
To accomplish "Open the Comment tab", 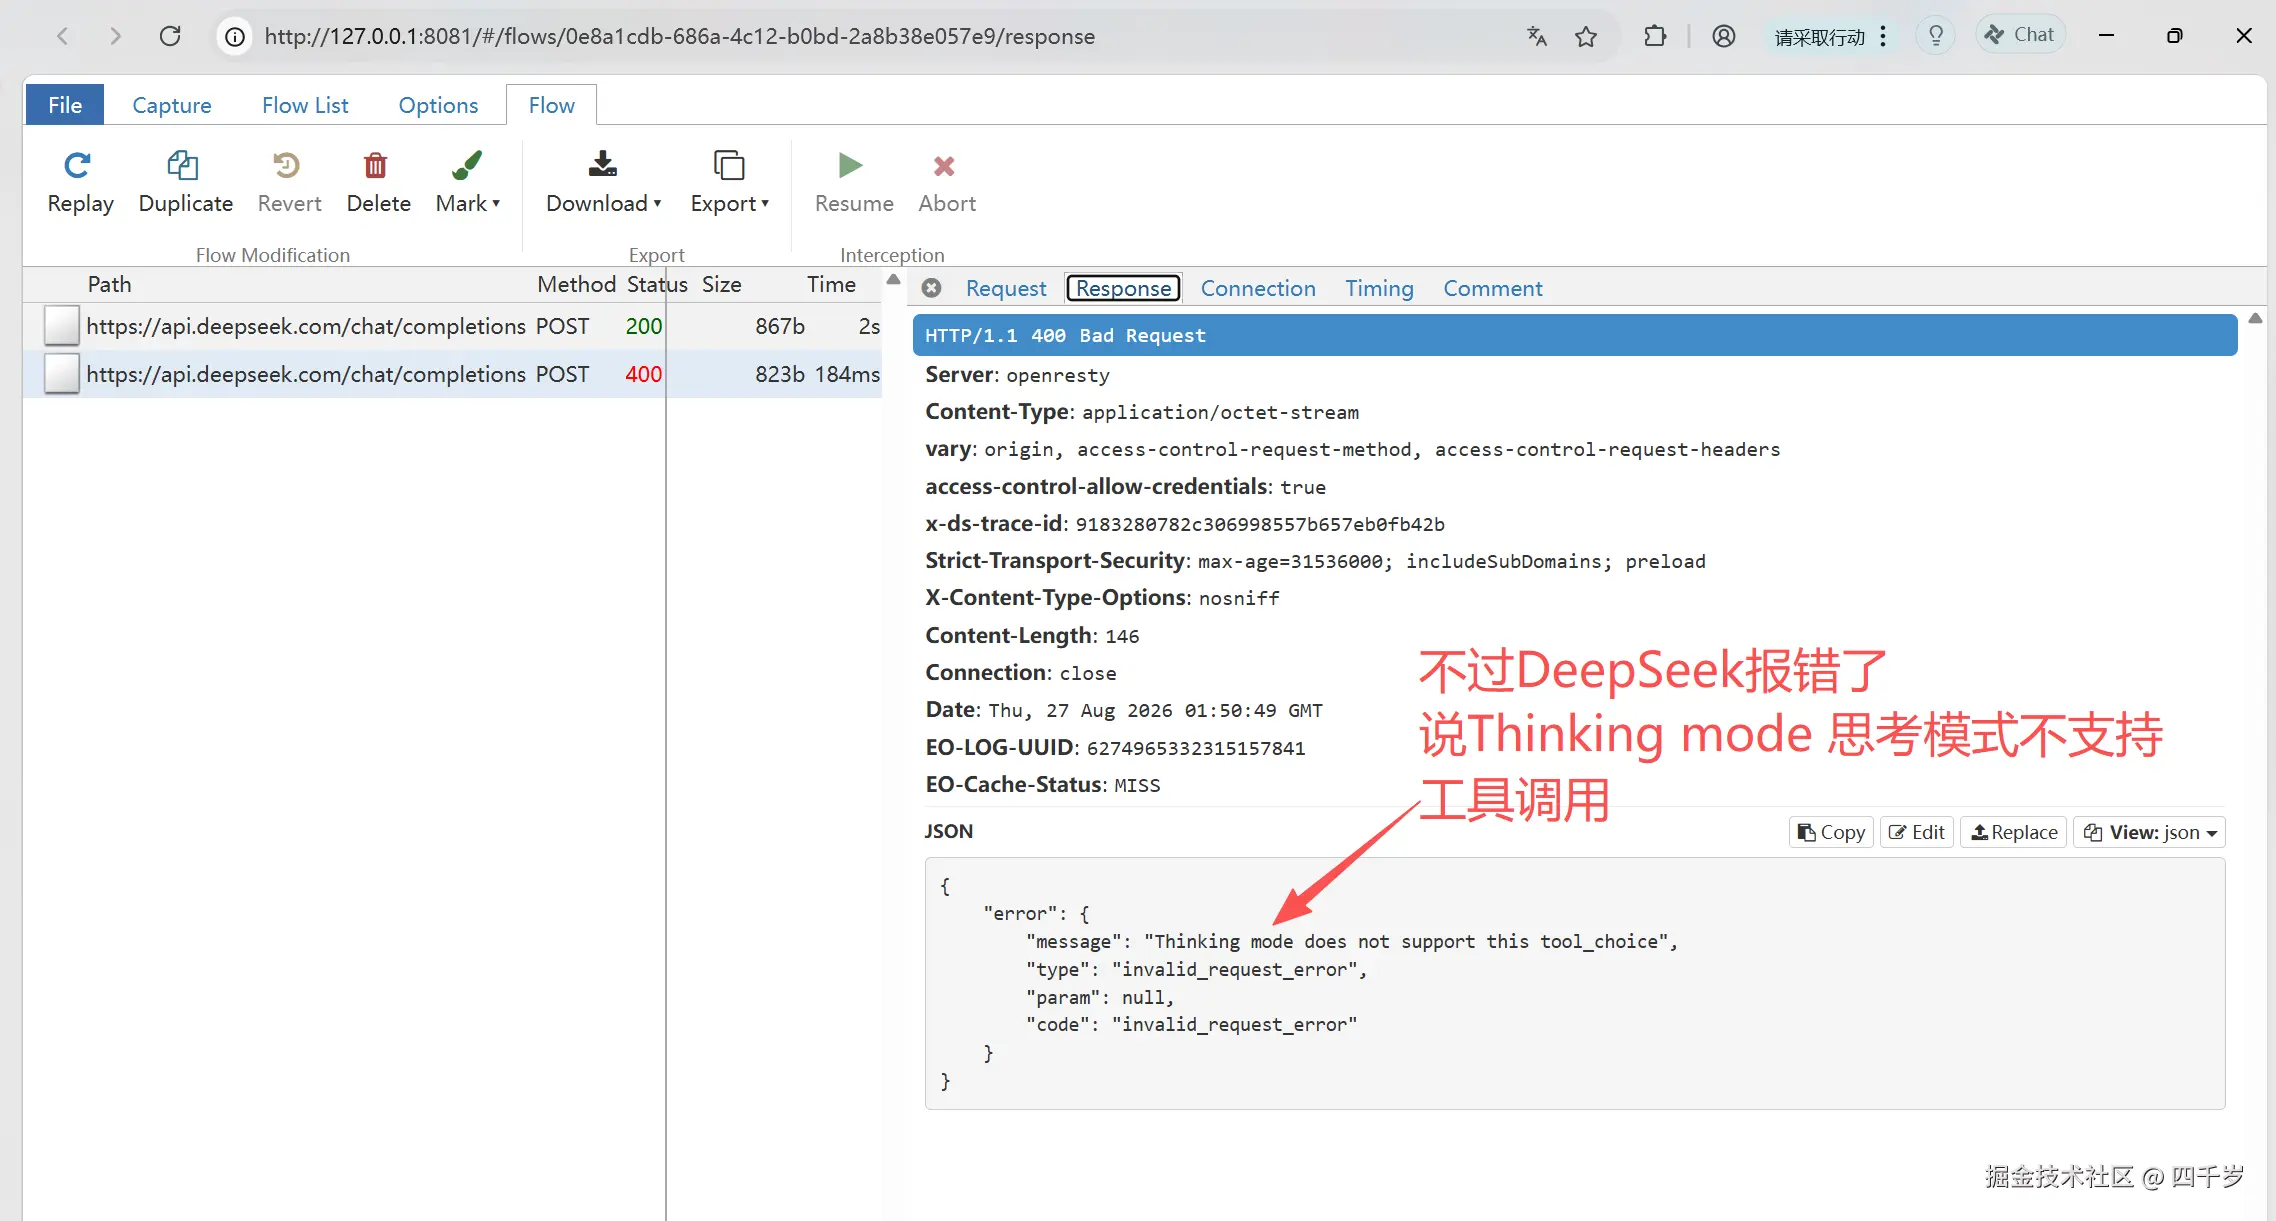I will pos(1493,288).
